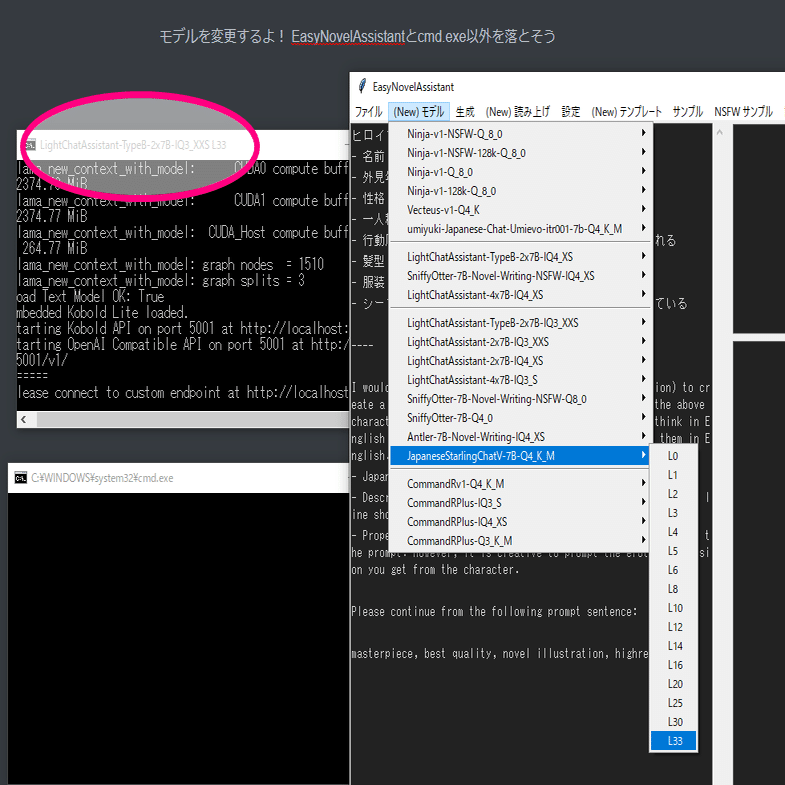Select Ninja-v1-128k-Q_8_0 model entry

521,191
